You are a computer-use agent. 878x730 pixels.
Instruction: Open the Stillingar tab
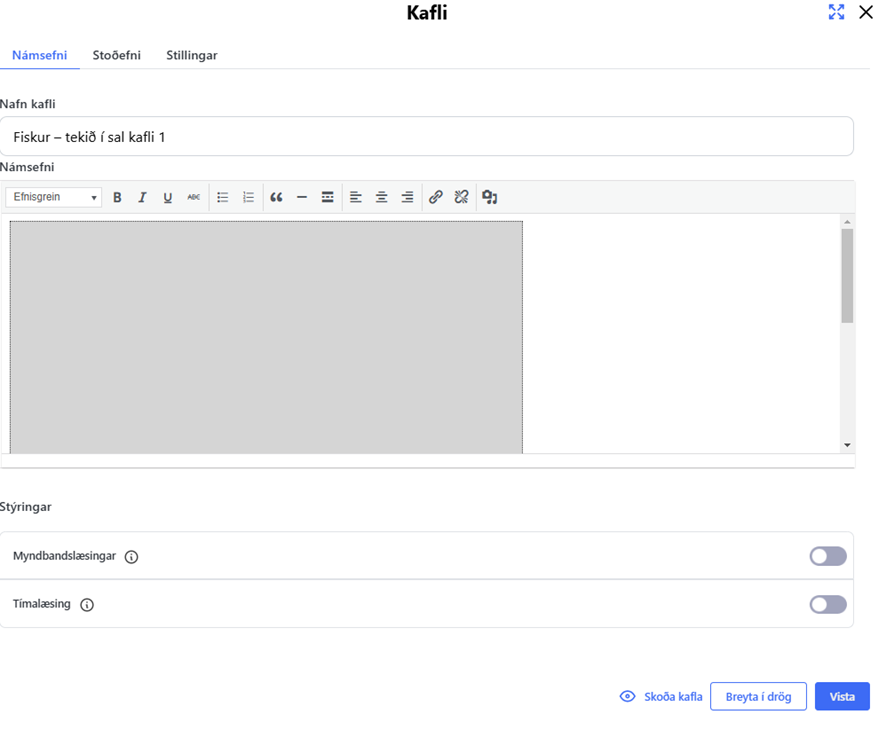[191, 55]
